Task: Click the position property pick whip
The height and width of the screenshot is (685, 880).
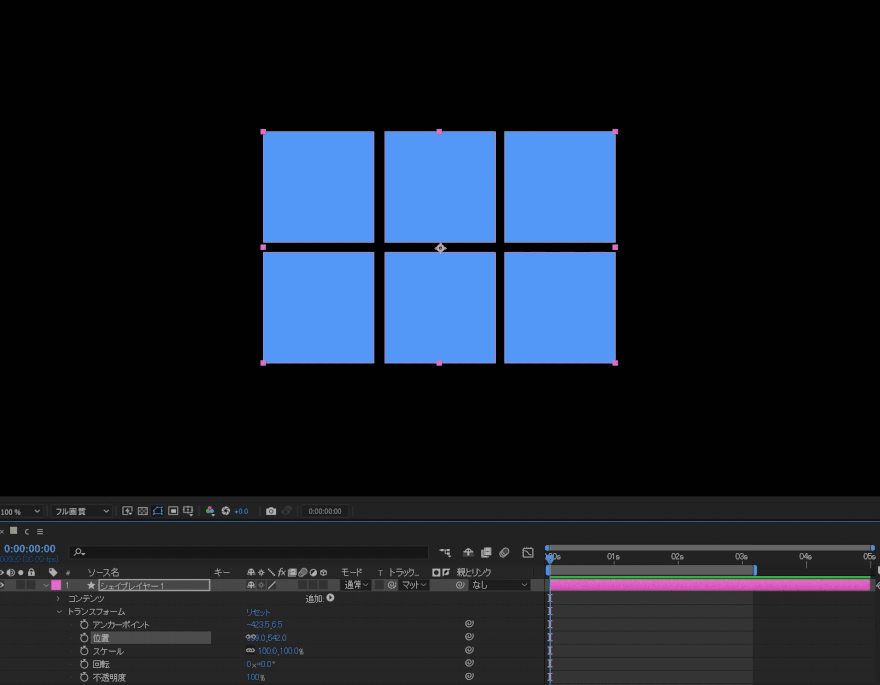Action: click(468, 637)
